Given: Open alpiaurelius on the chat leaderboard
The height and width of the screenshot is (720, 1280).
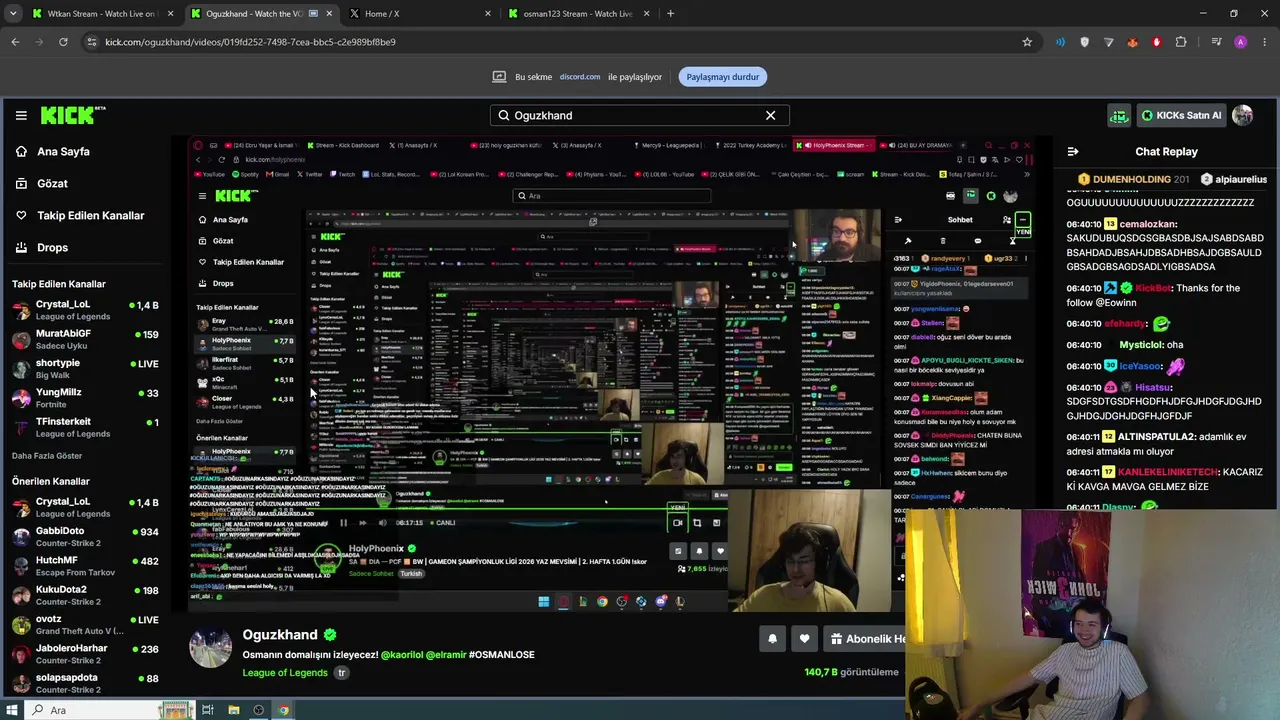Looking at the screenshot, I should pos(1233,179).
